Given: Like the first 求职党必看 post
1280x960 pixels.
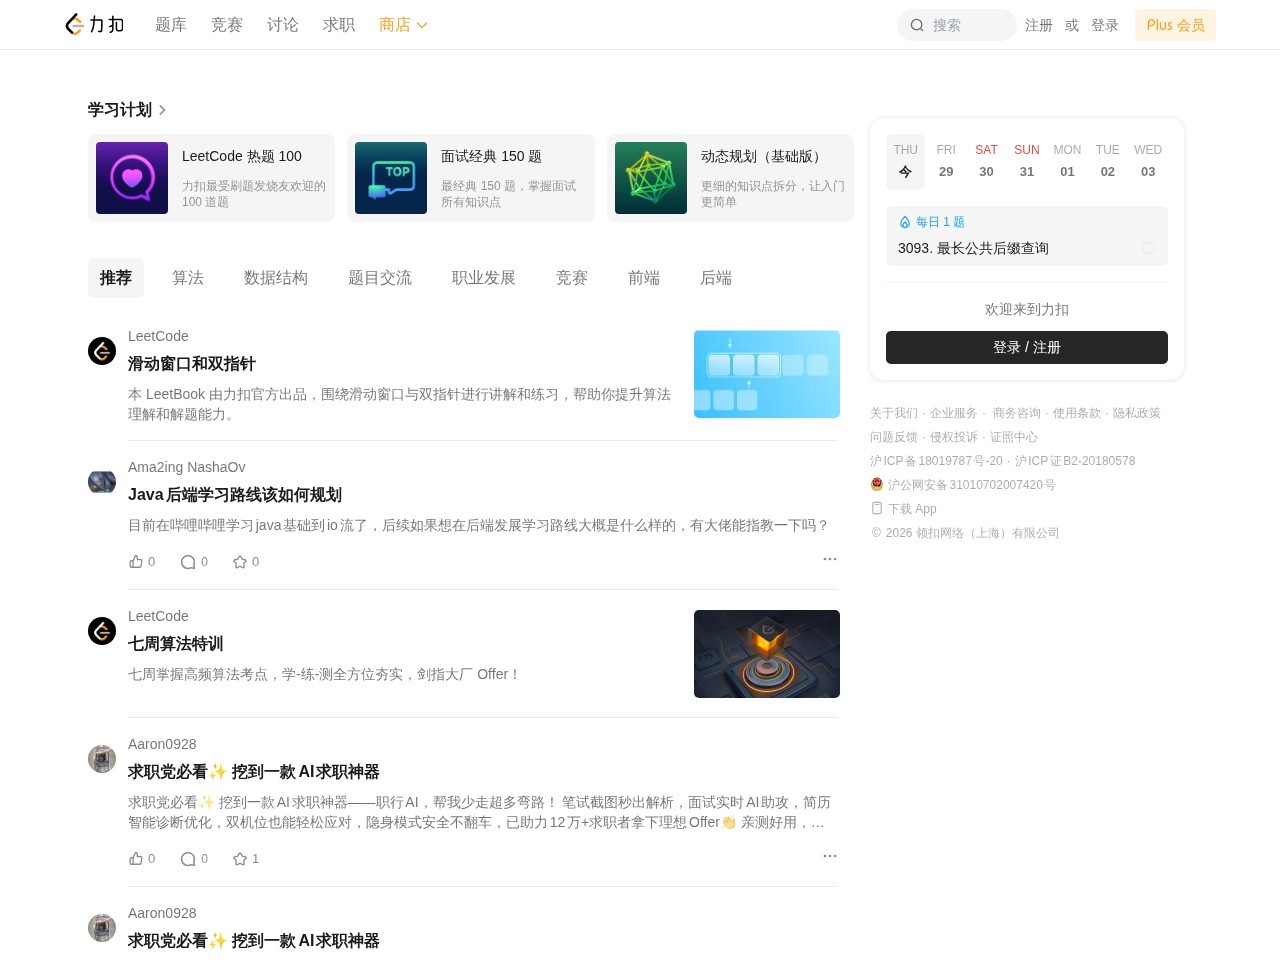Looking at the screenshot, I should pos(136,858).
